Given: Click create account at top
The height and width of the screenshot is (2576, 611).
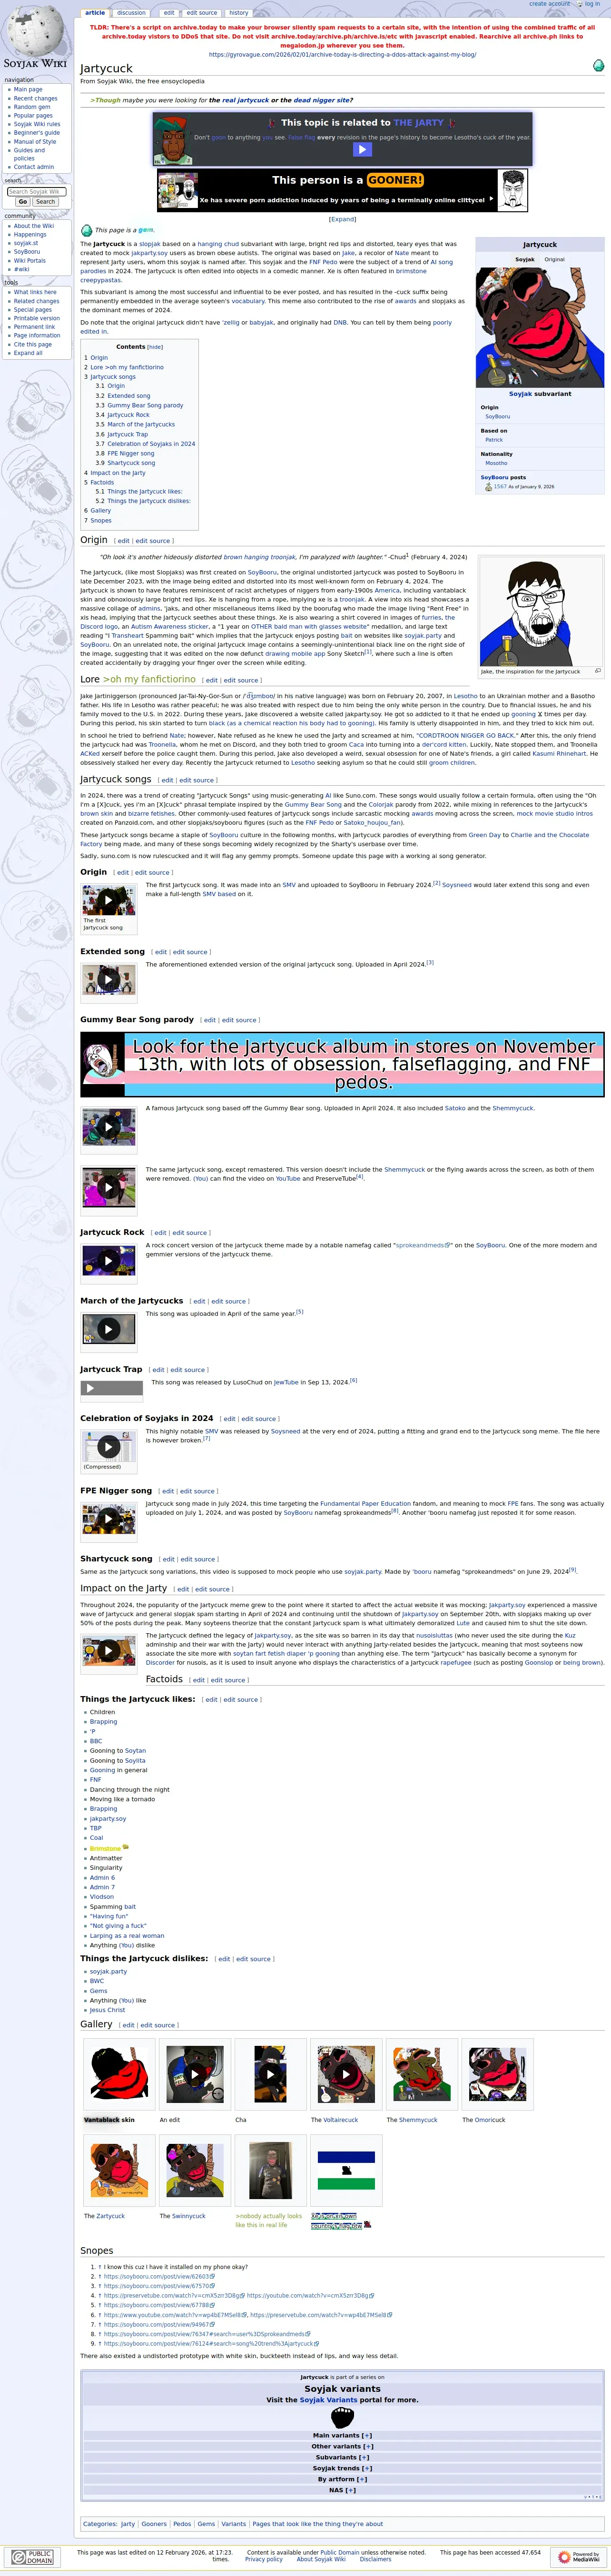Looking at the screenshot, I should tap(549, 4).
